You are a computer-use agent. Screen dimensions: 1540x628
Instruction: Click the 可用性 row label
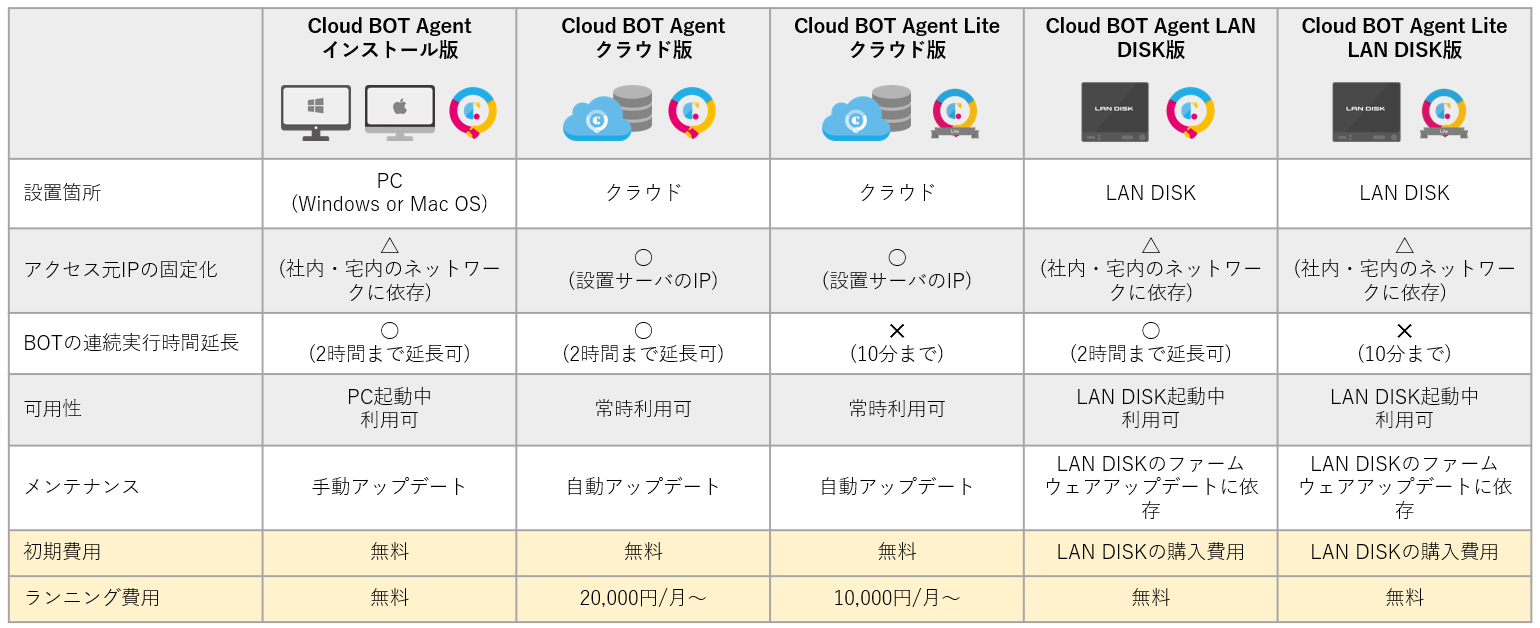[x=53, y=409]
